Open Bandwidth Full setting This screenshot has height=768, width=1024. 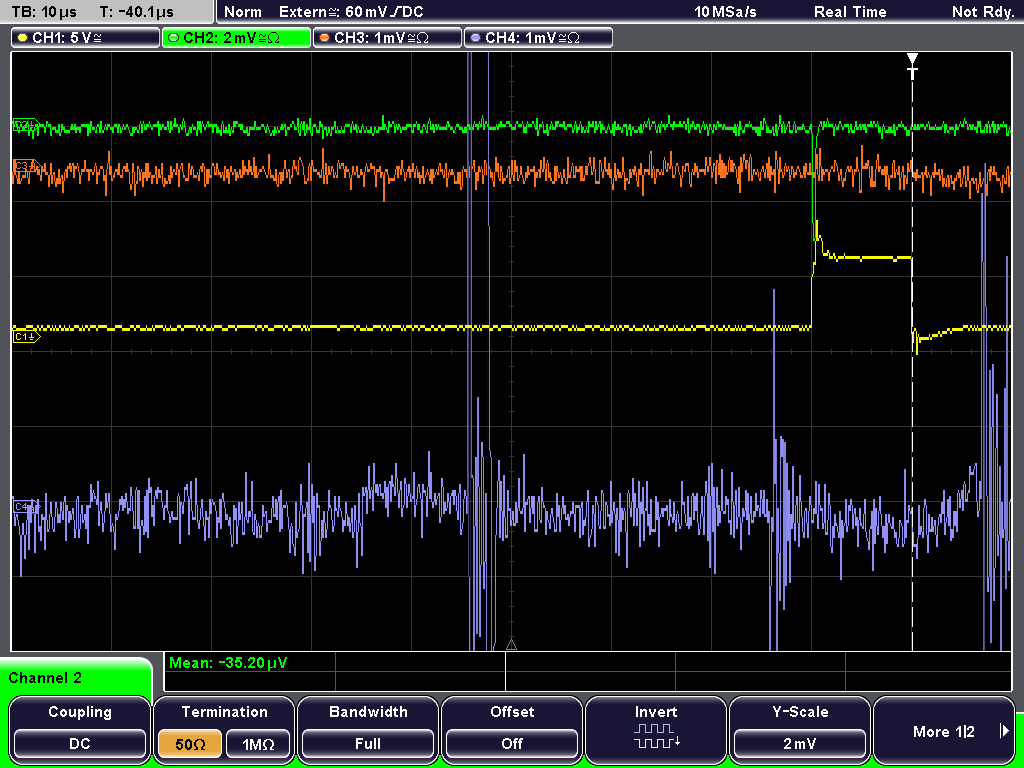coord(368,729)
